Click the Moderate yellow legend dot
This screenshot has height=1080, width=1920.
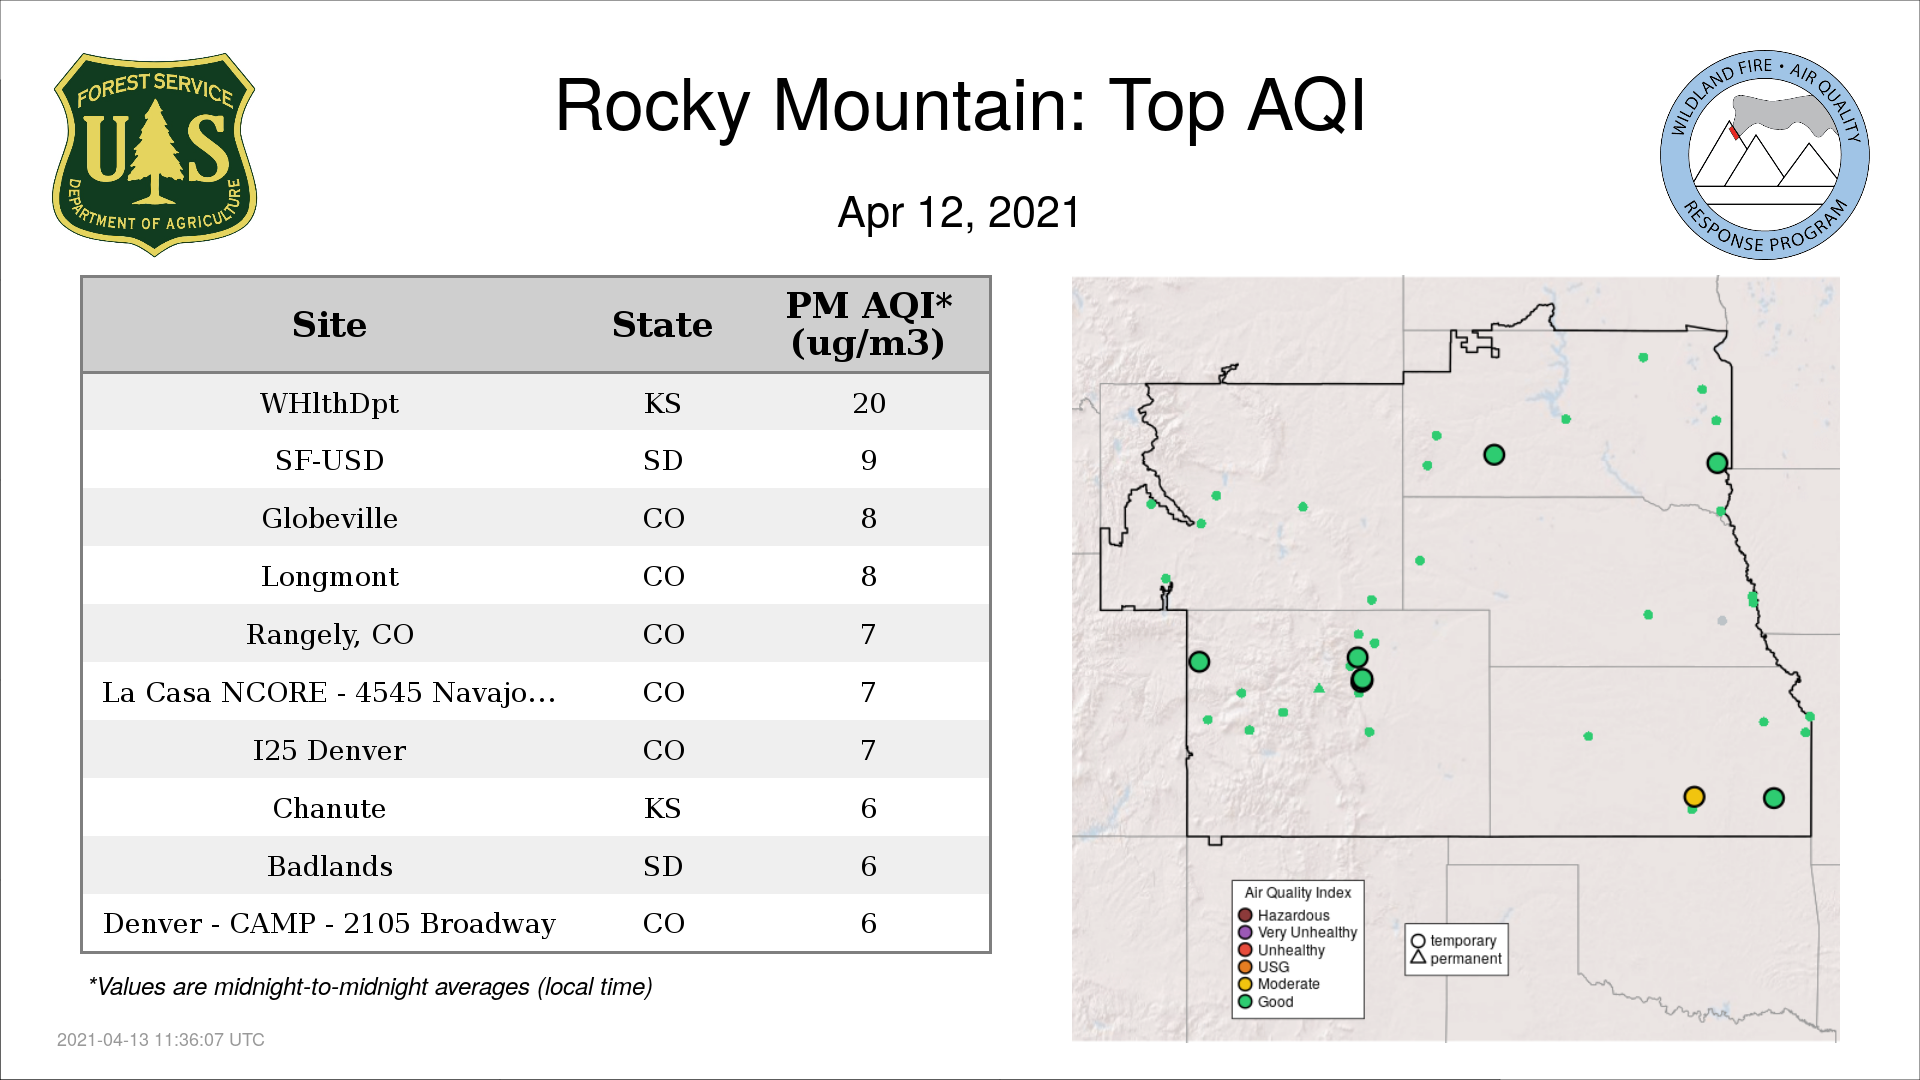[1245, 984]
